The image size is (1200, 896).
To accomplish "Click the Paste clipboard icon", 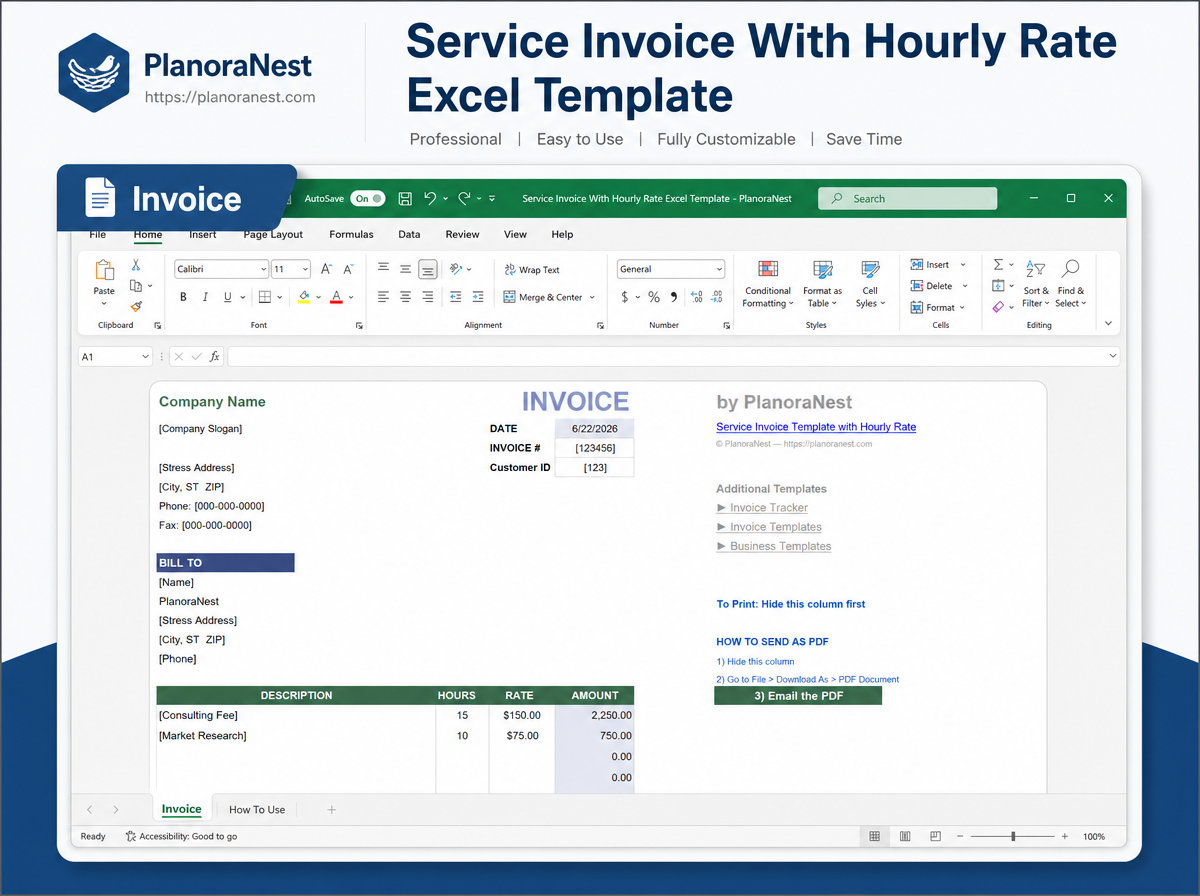I will point(104,270).
